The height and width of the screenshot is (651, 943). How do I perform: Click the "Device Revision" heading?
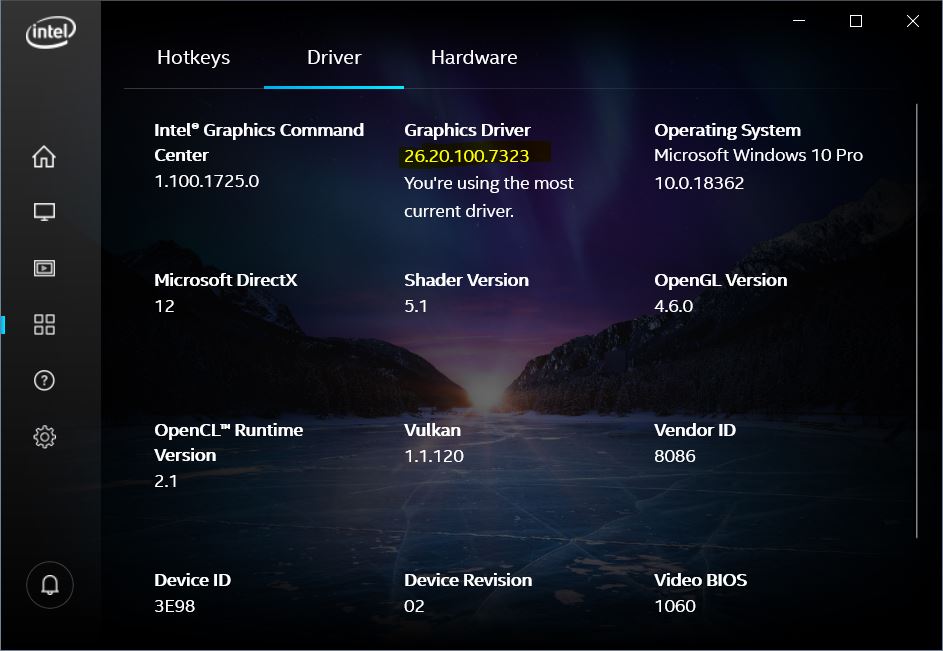(x=468, y=580)
